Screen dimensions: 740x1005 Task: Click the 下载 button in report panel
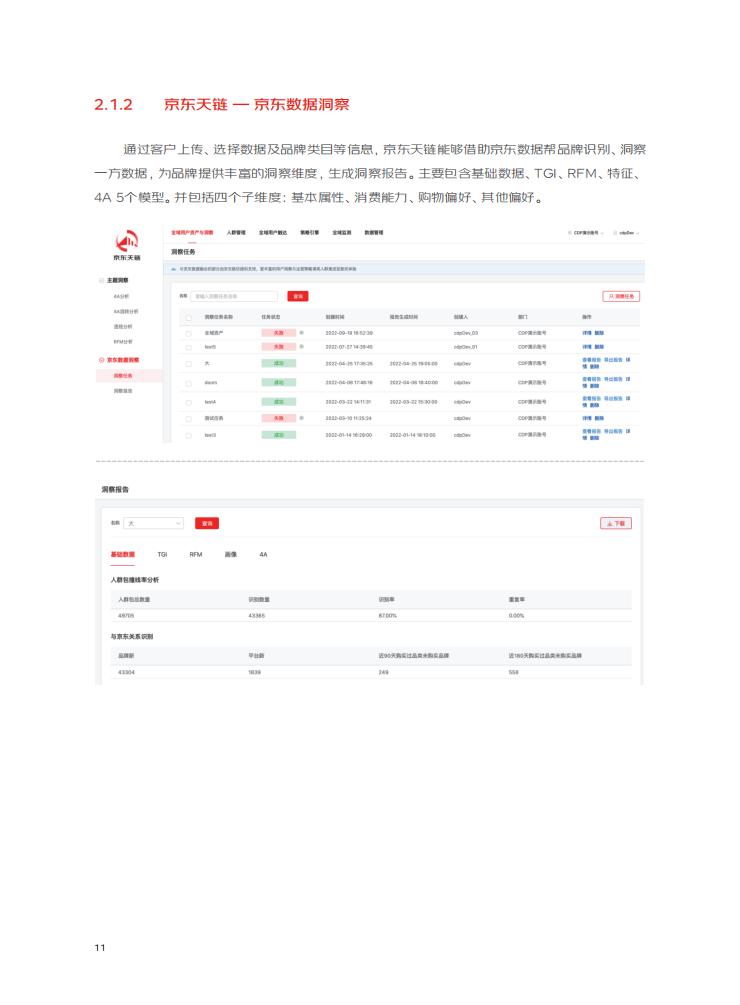(616, 523)
